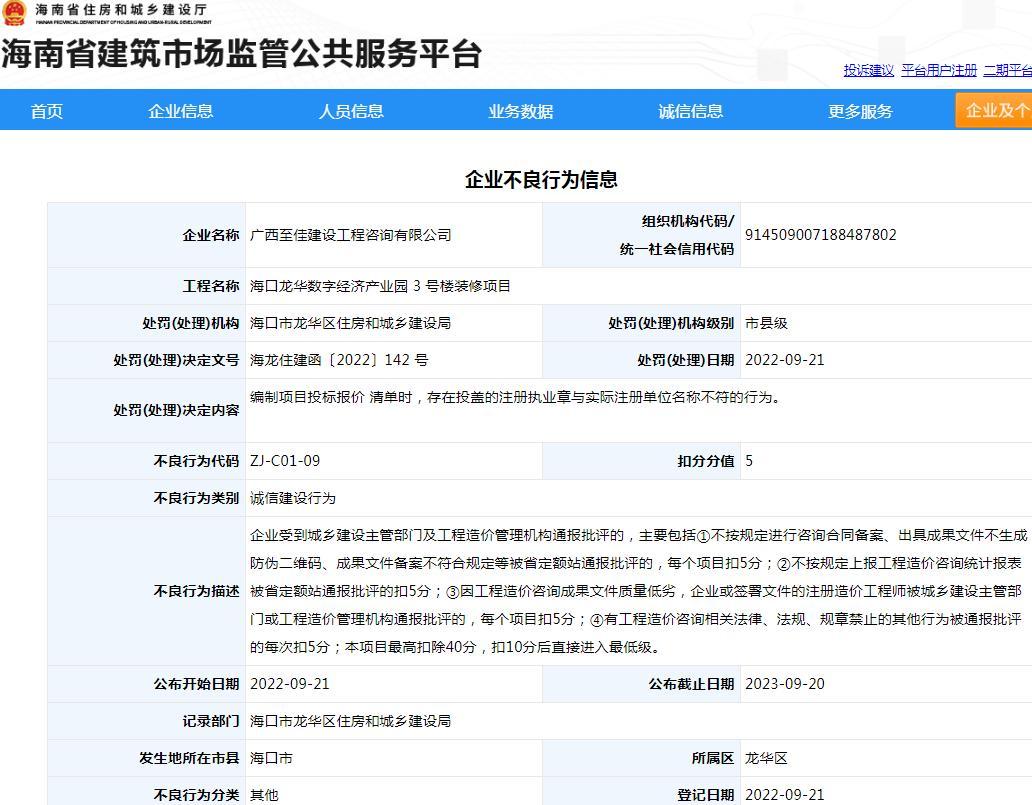
Task: Select document number 海龙住建函〔2022〕142 号
Action: tap(339, 360)
